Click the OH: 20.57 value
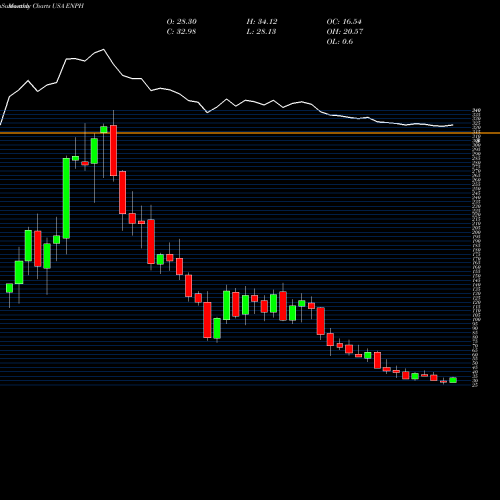The image size is (500, 500). [x=345, y=32]
